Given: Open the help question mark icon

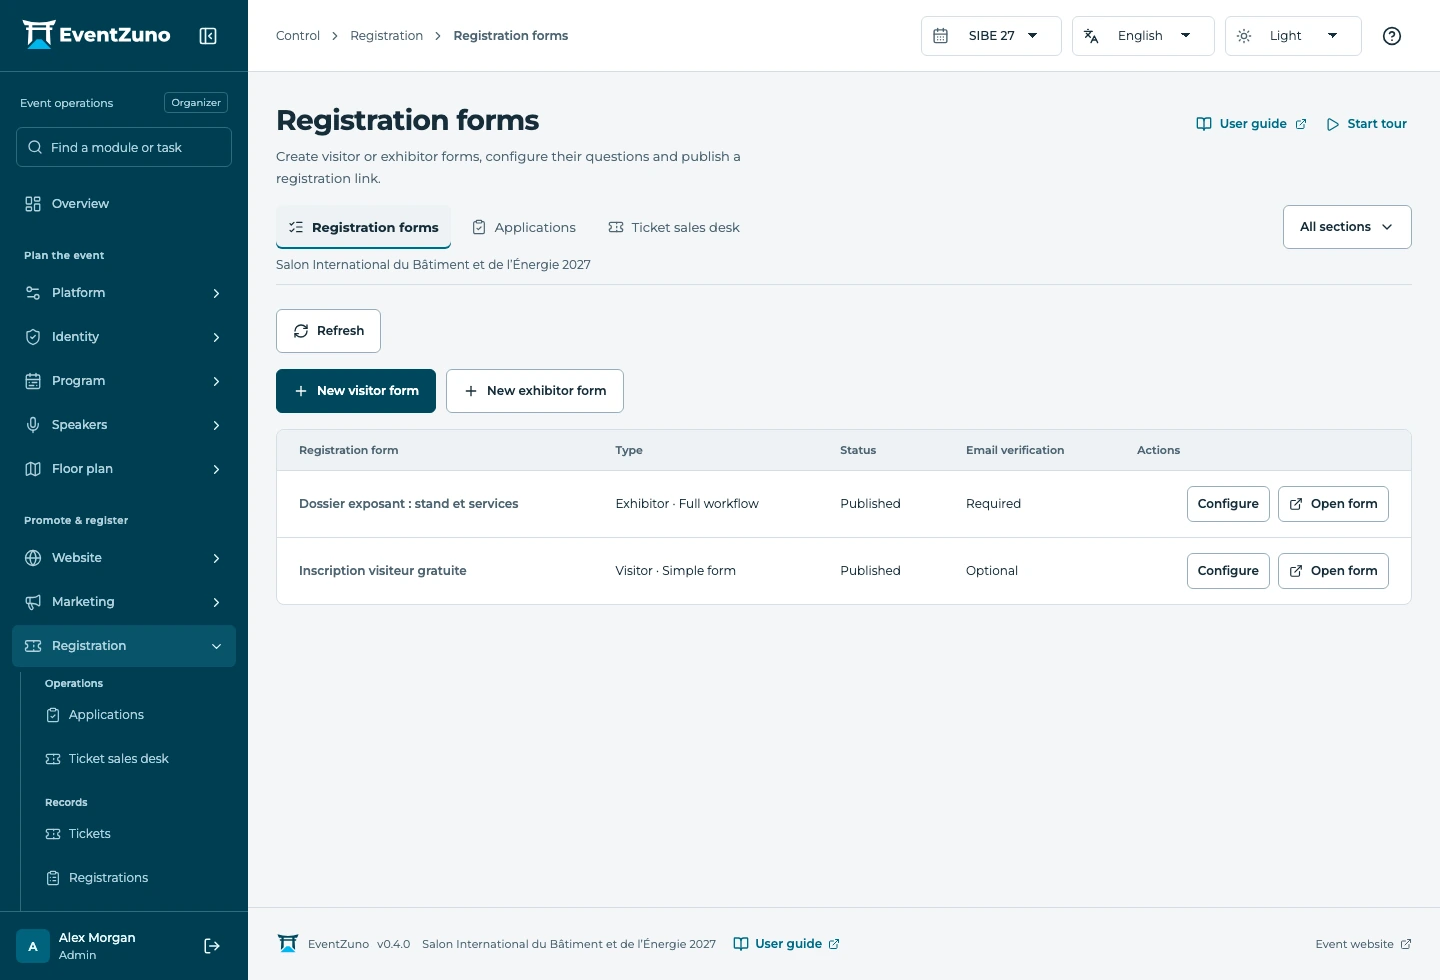Looking at the screenshot, I should pyautogui.click(x=1392, y=36).
